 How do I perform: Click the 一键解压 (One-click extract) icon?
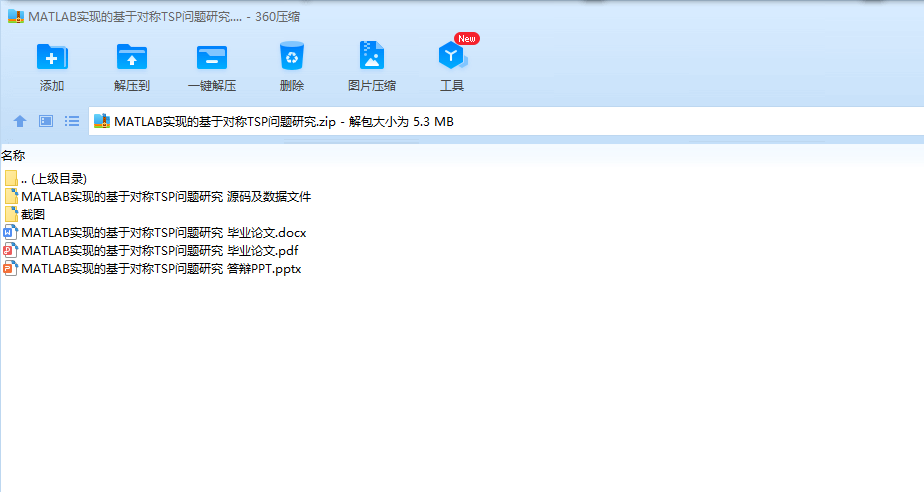click(212, 57)
